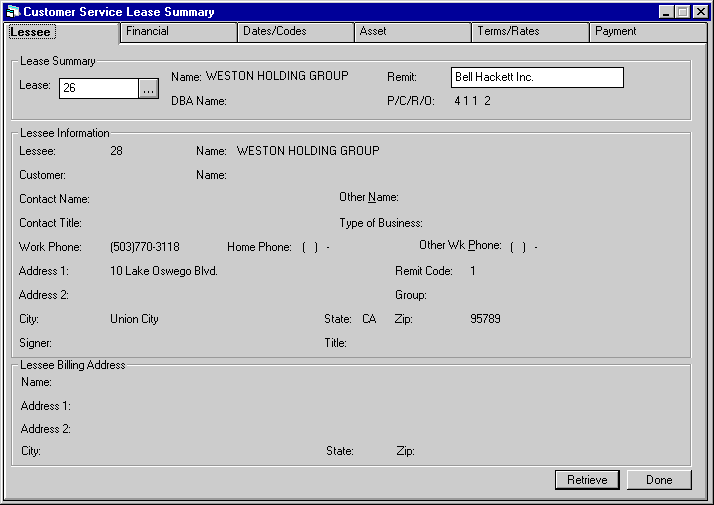Open the lease lookup ellipsis button
Screen dimensions: 714x505
coord(148,88)
